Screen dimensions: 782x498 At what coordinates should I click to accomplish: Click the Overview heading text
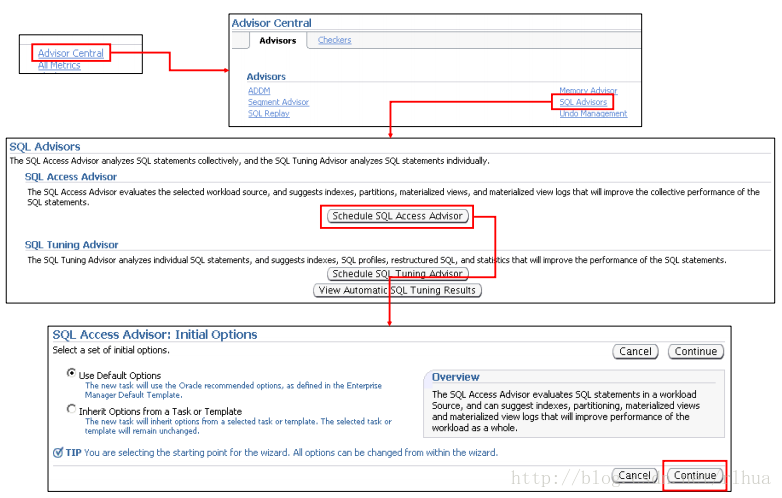point(455,377)
